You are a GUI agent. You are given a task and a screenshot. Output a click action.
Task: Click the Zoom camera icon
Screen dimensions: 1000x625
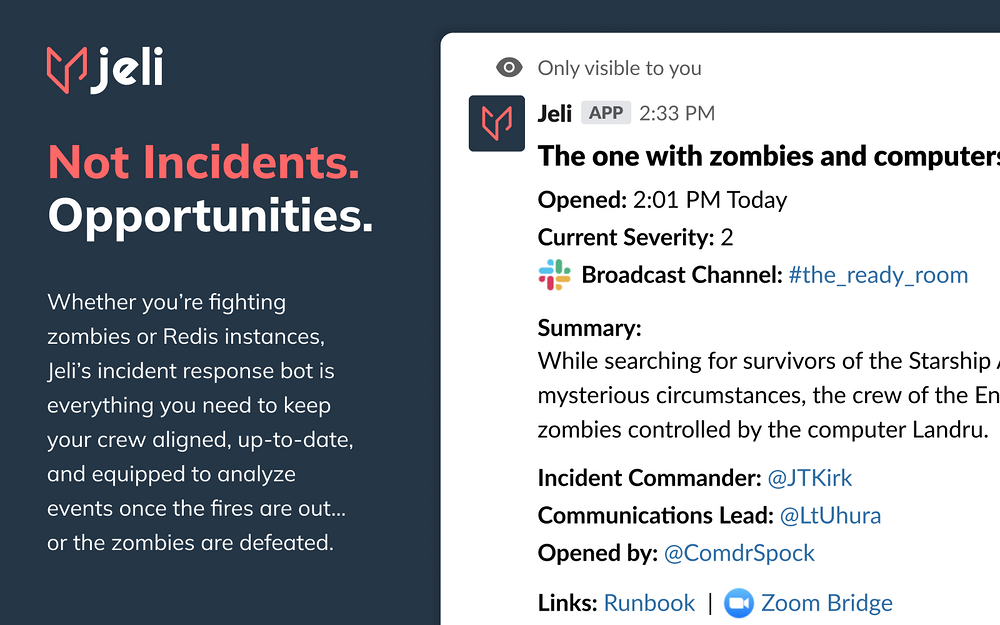click(x=739, y=603)
